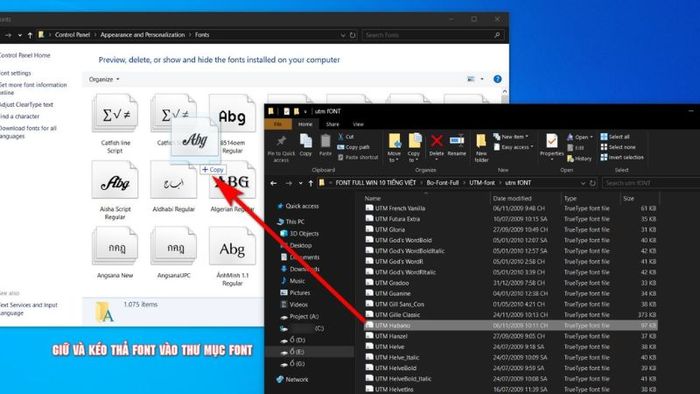This screenshot has height=394, width=700.
Task: Open the File tab in Explorer
Action: (278, 124)
